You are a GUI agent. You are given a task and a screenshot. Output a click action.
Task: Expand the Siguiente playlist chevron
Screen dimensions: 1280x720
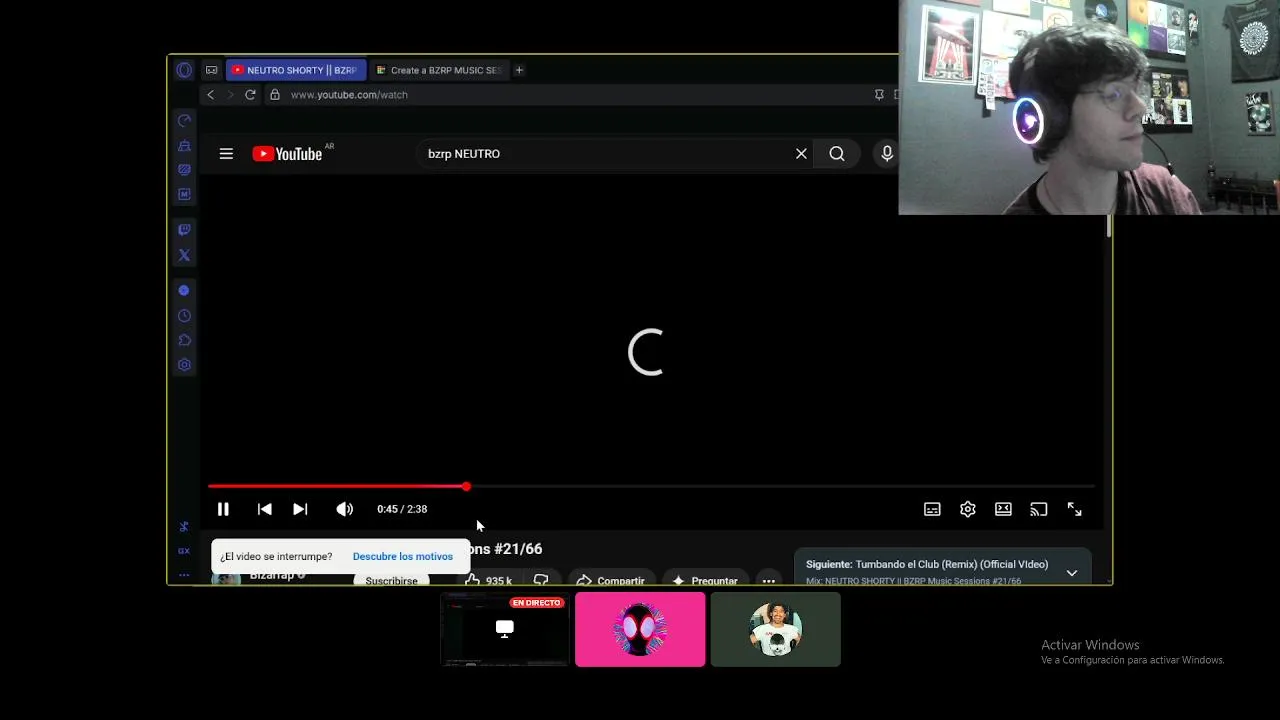tap(1071, 573)
